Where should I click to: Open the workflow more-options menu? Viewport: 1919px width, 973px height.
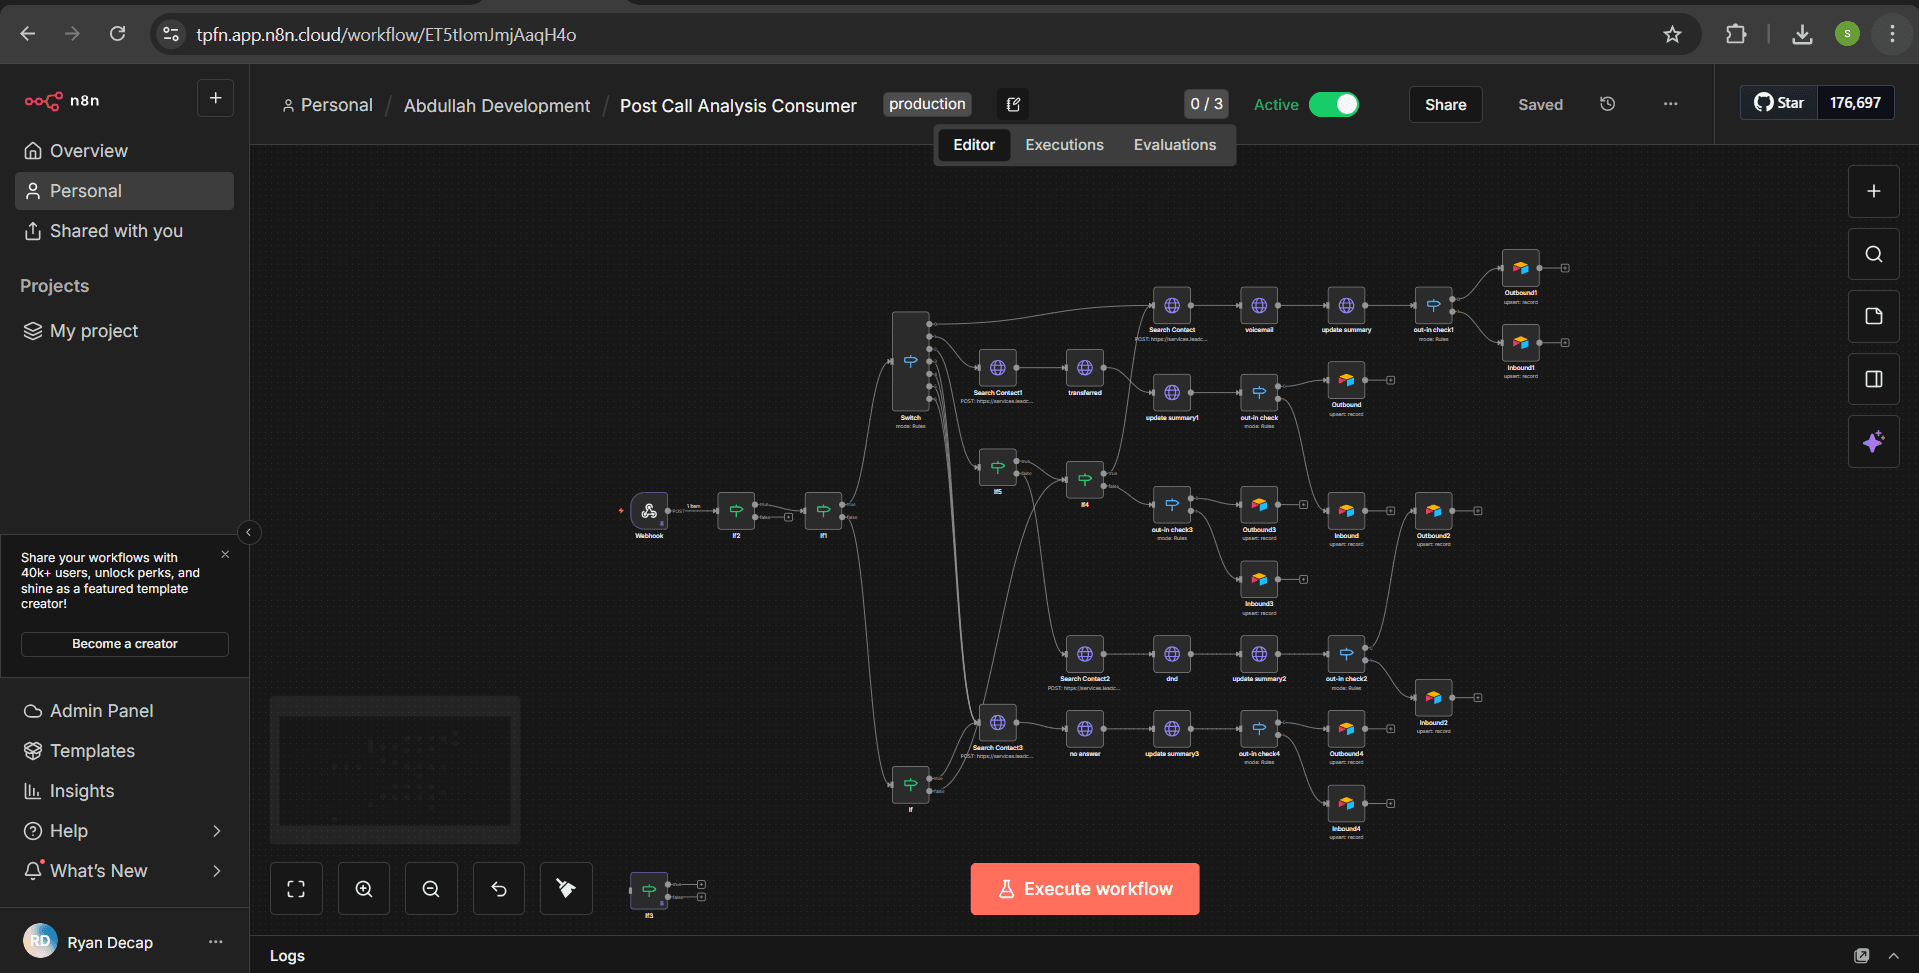tap(1670, 104)
